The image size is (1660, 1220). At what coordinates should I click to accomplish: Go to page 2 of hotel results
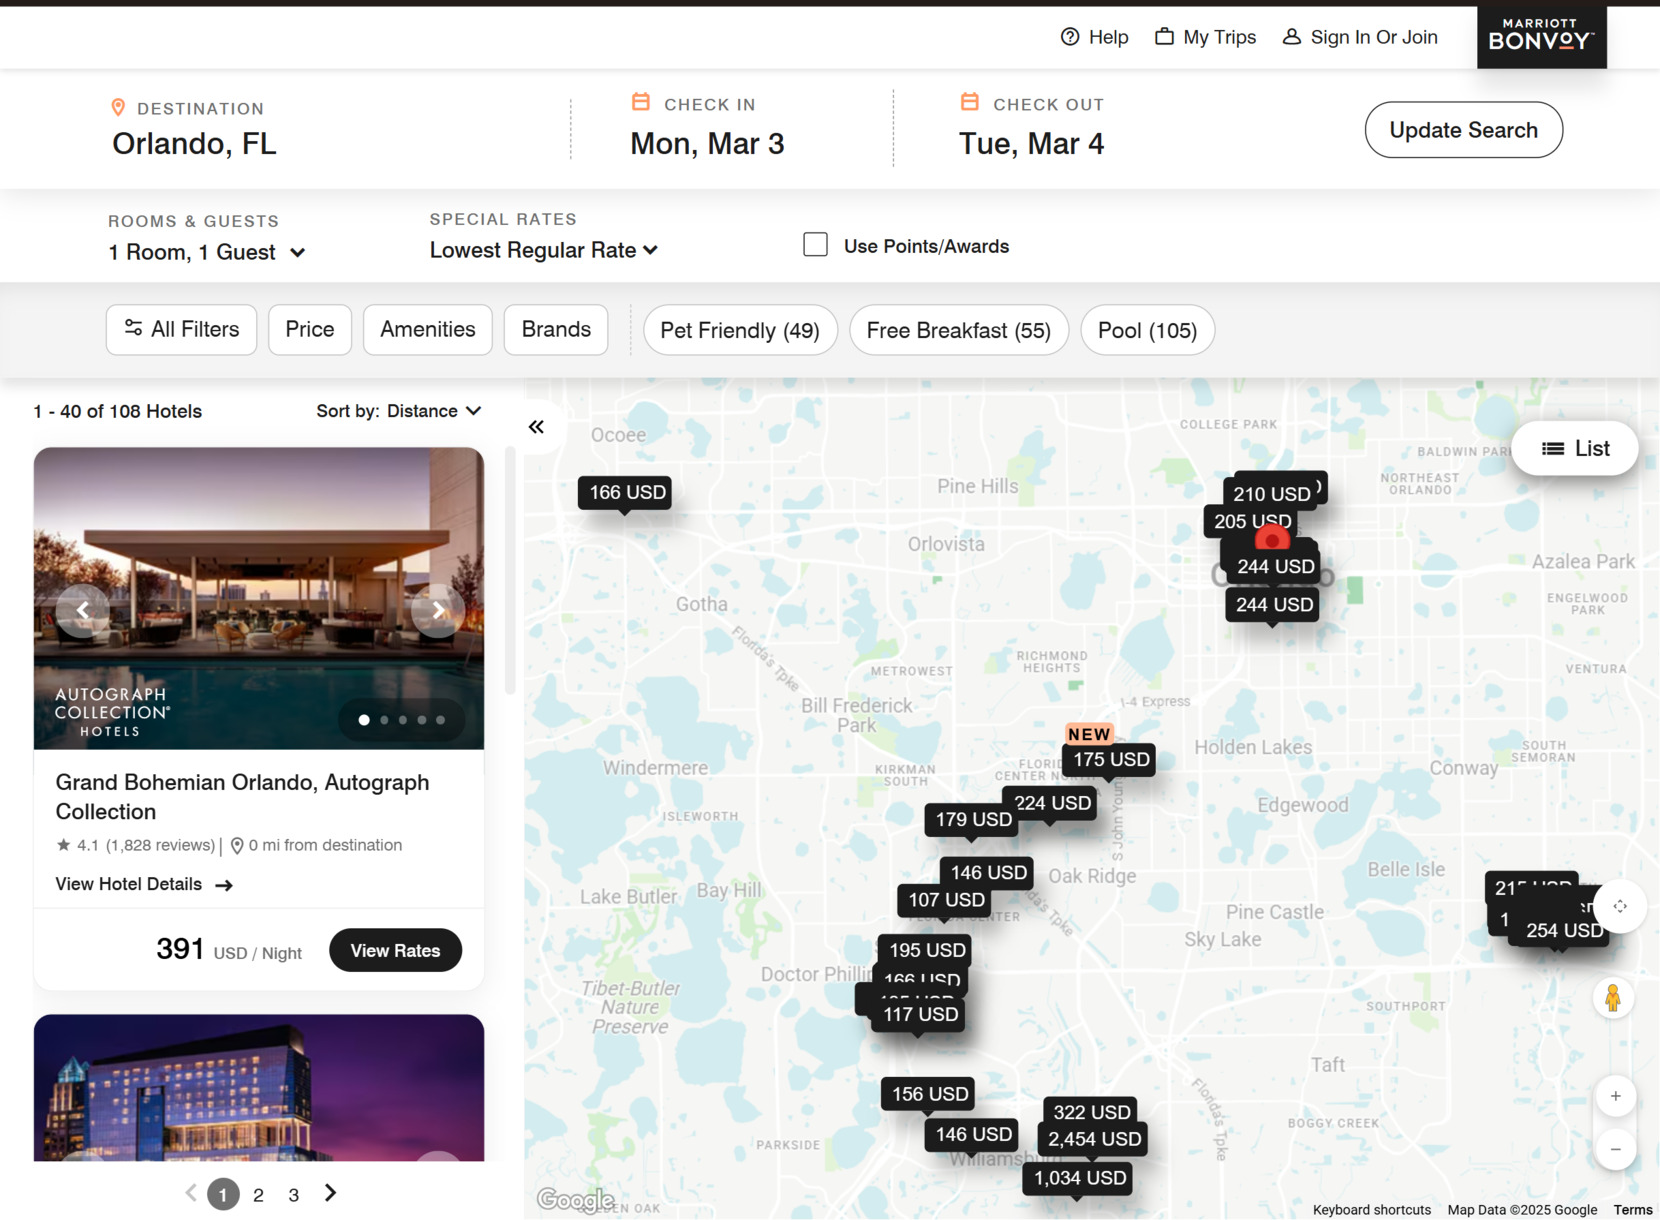coord(258,1194)
